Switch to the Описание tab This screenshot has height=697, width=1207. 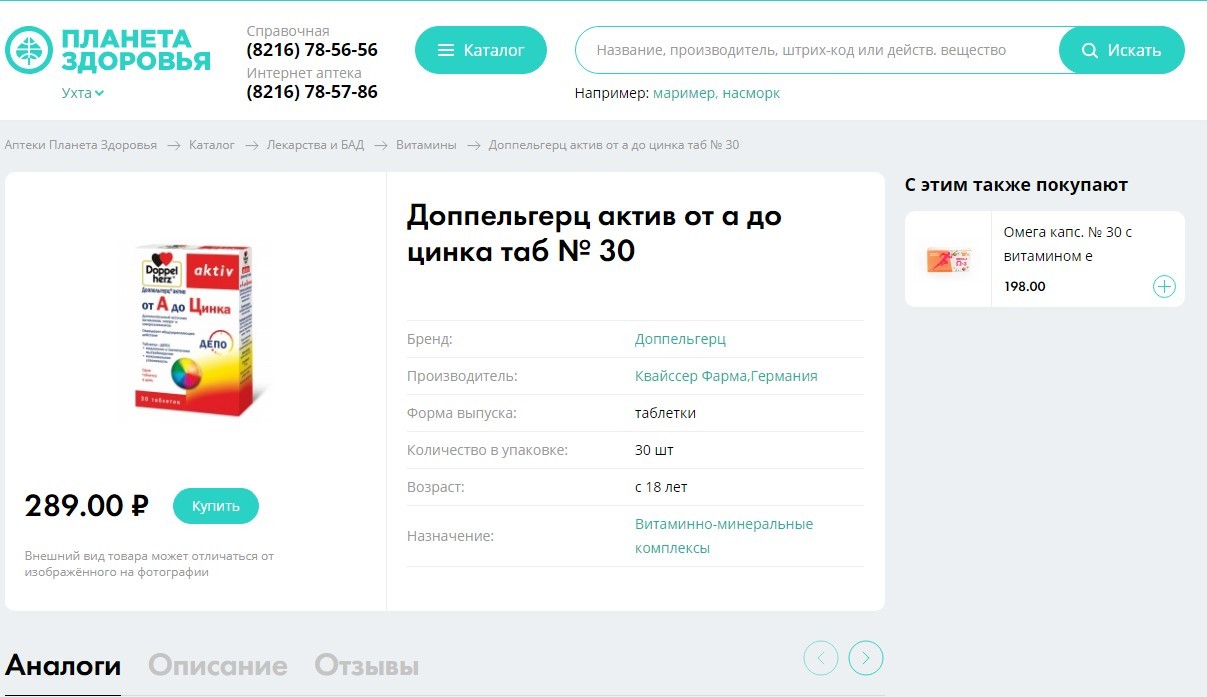point(217,666)
